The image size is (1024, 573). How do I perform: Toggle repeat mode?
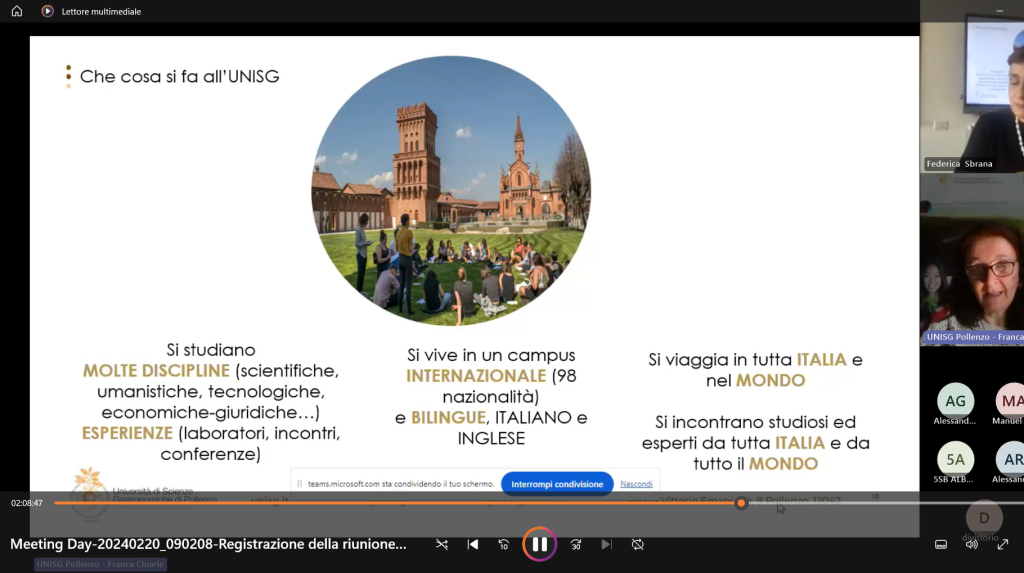[x=638, y=544]
